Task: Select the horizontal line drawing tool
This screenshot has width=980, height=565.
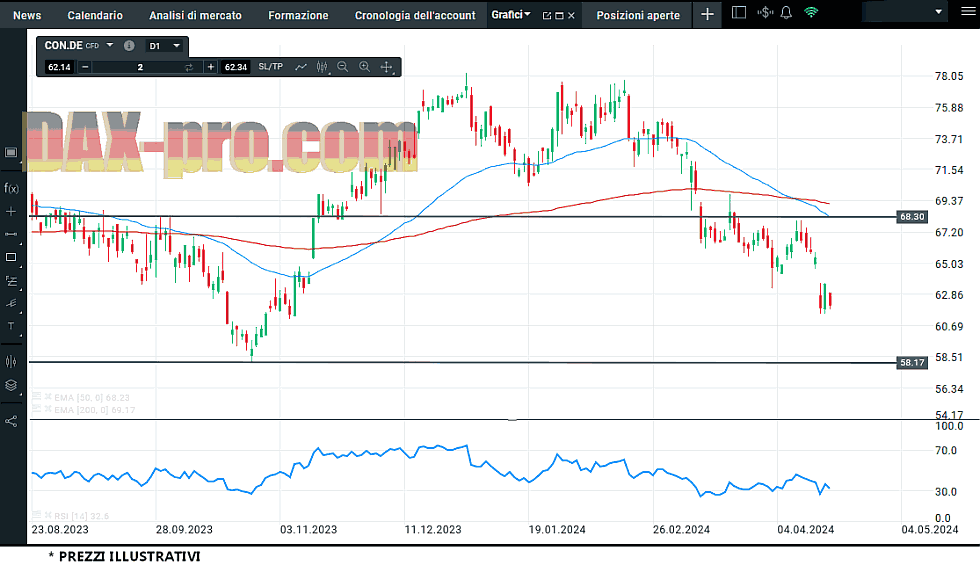Action: [11, 234]
